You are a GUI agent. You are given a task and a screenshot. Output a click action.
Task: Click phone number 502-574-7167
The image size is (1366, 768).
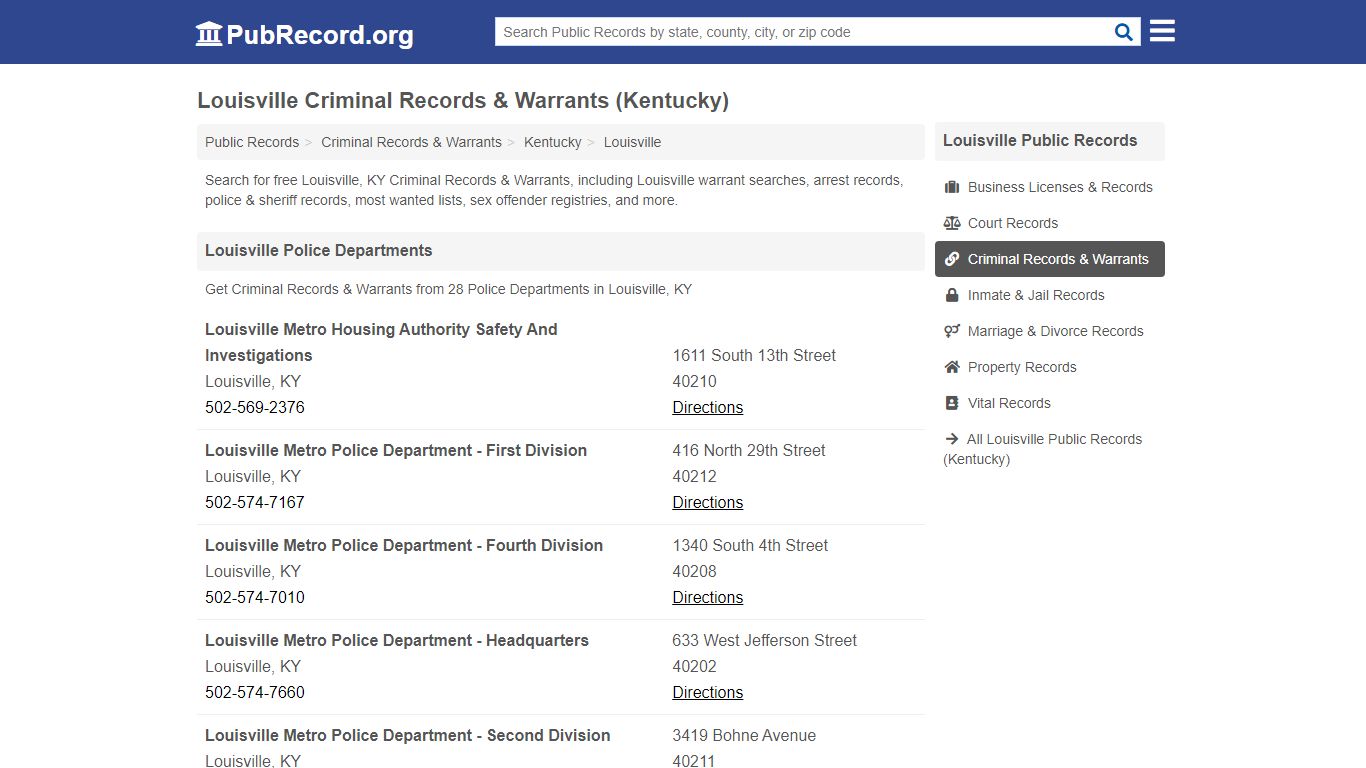(255, 502)
